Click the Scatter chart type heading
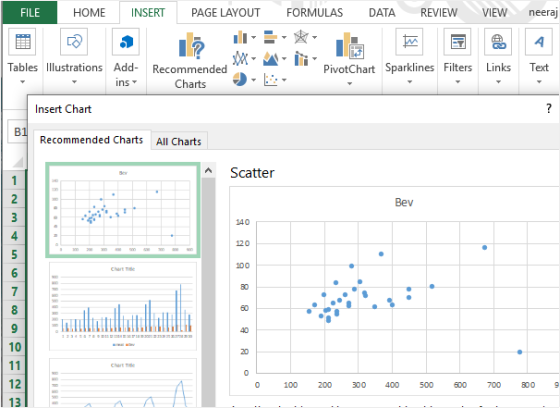This screenshot has width=560, height=408. point(252,173)
